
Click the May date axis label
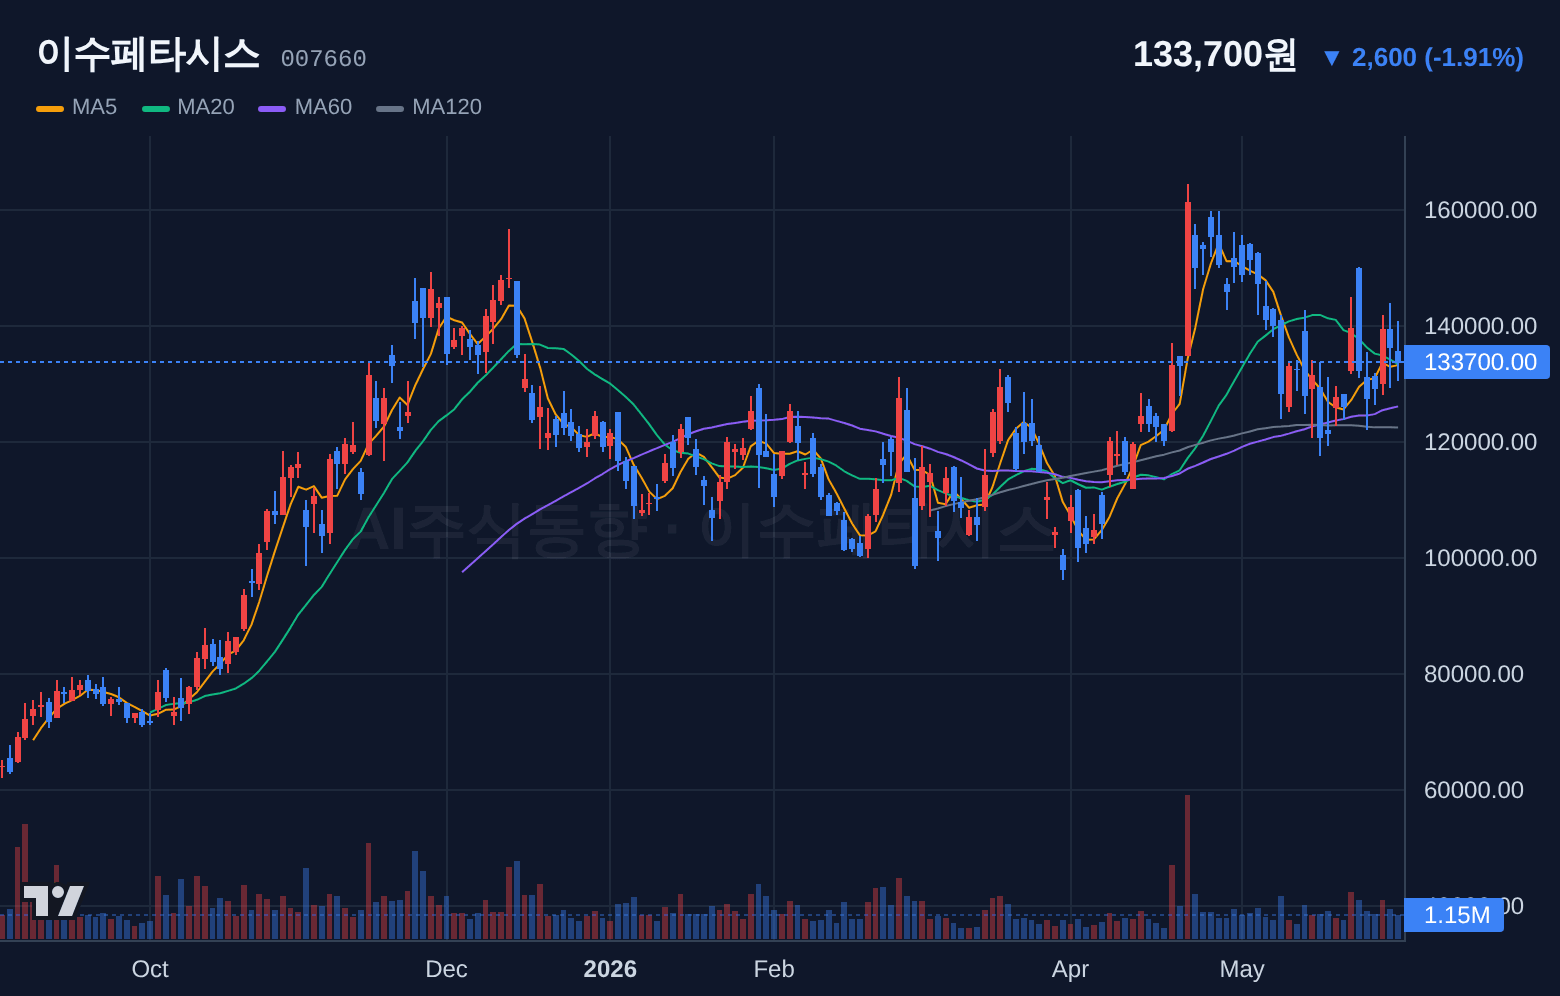[x=1242, y=969]
